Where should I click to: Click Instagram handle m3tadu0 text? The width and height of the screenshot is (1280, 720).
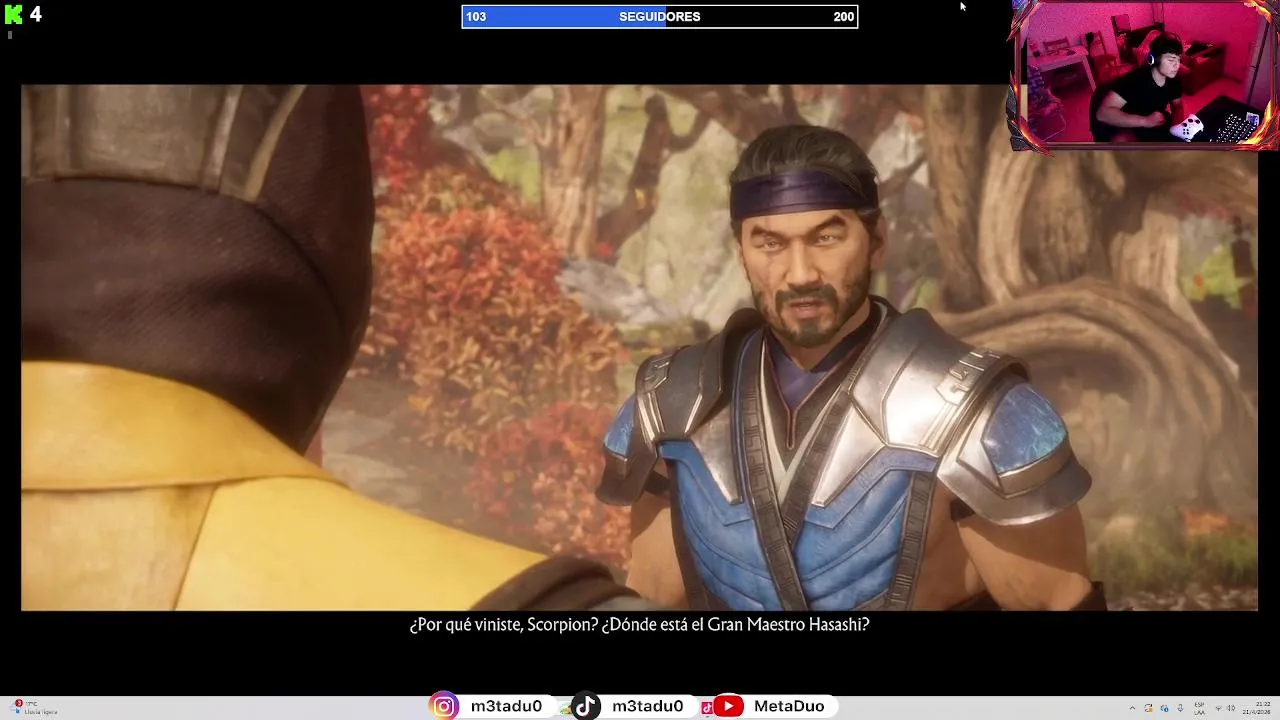coord(506,706)
